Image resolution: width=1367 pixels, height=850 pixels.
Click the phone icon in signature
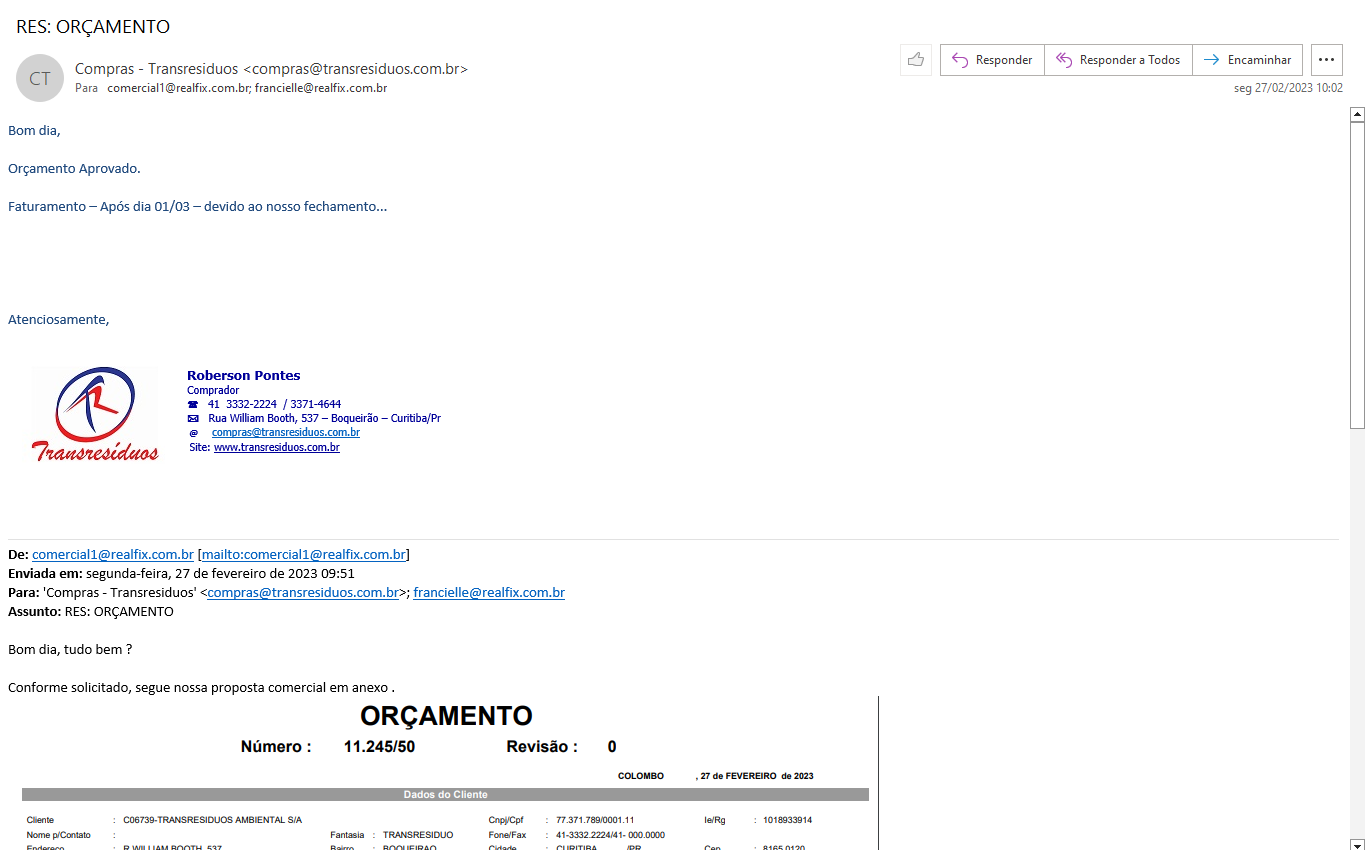tap(193, 405)
